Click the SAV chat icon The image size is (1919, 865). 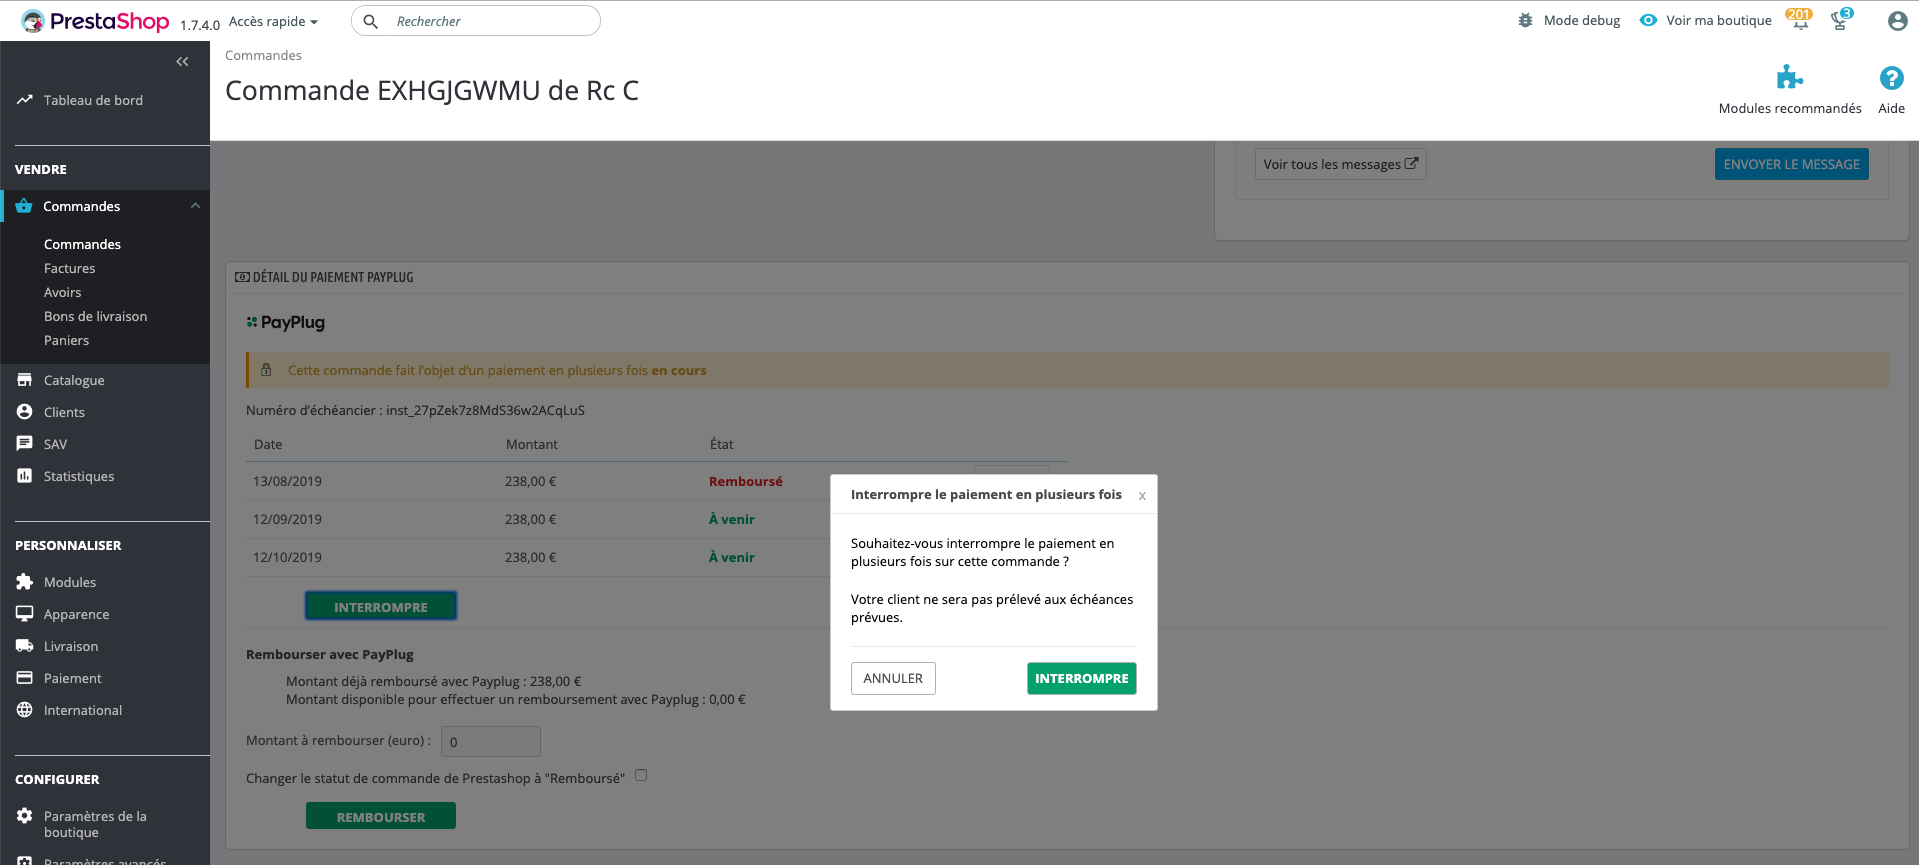(x=25, y=444)
